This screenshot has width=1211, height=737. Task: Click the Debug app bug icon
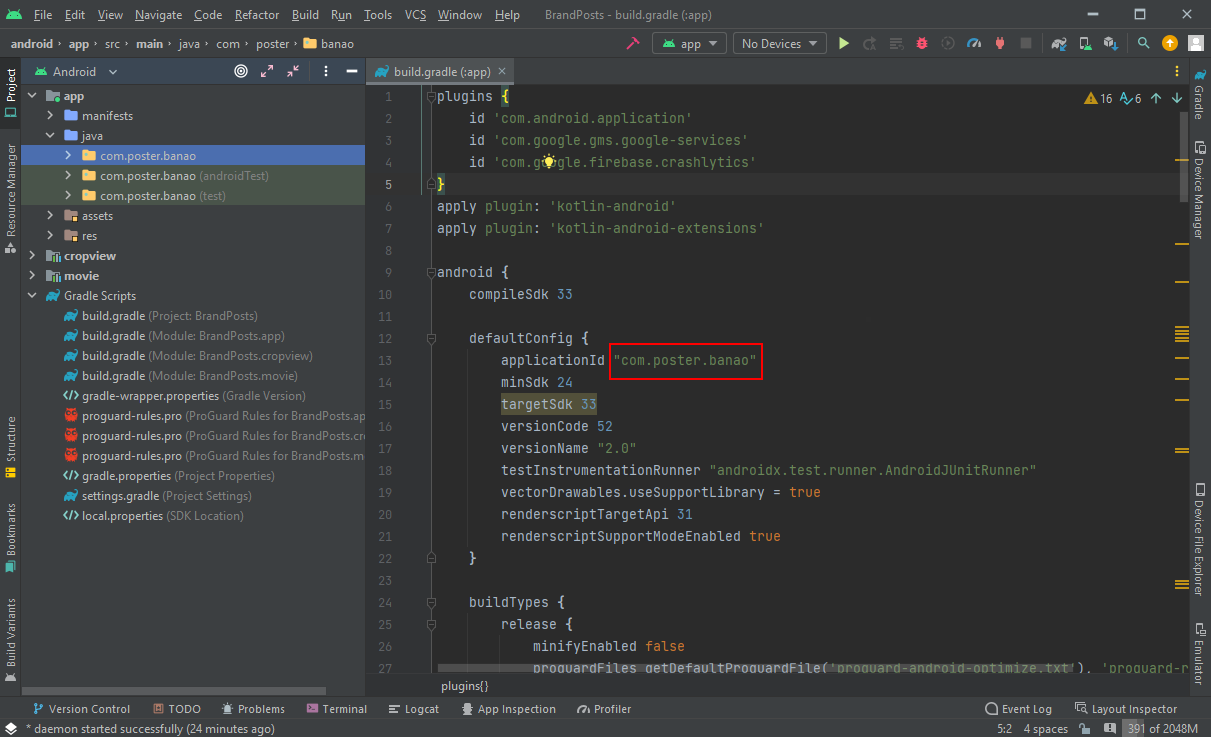[922, 44]
